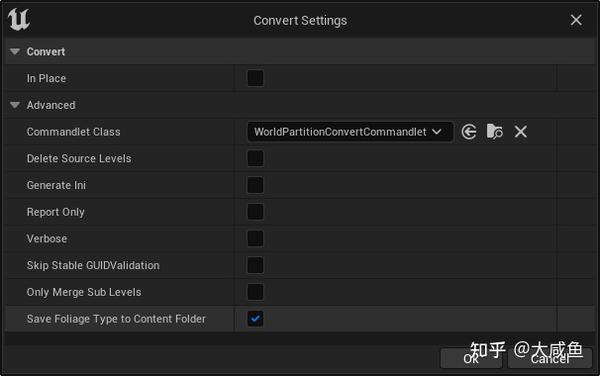Select the Save Foliage Type row label

tap(116, 319)
